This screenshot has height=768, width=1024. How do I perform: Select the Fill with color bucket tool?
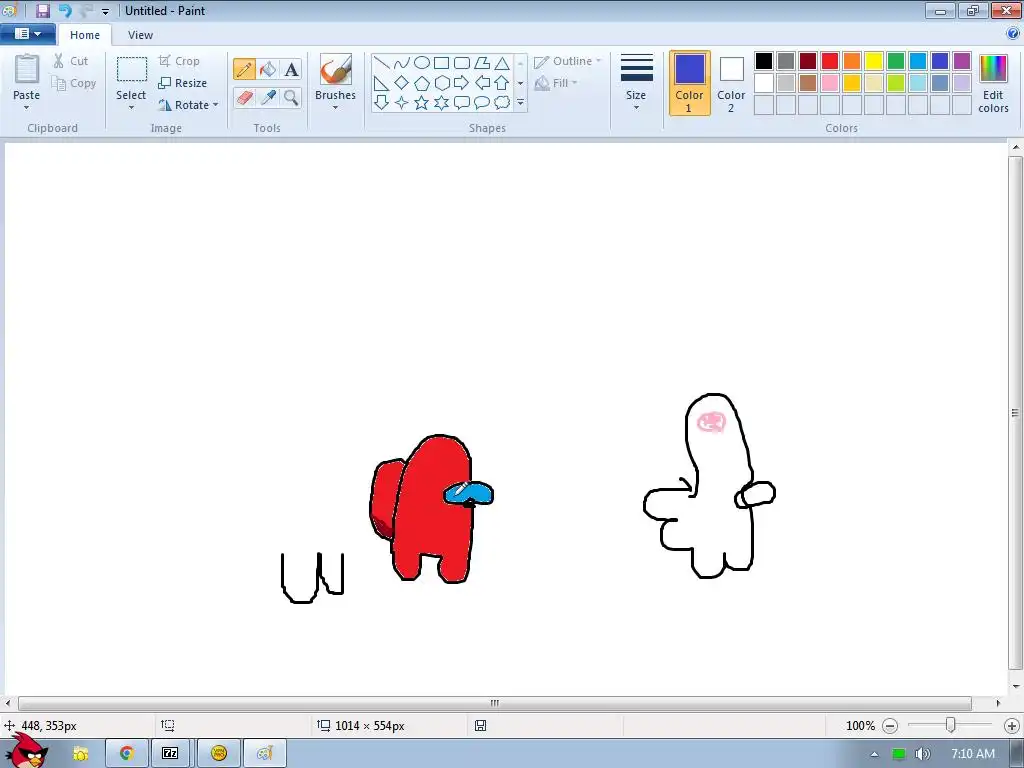[268, 69]
